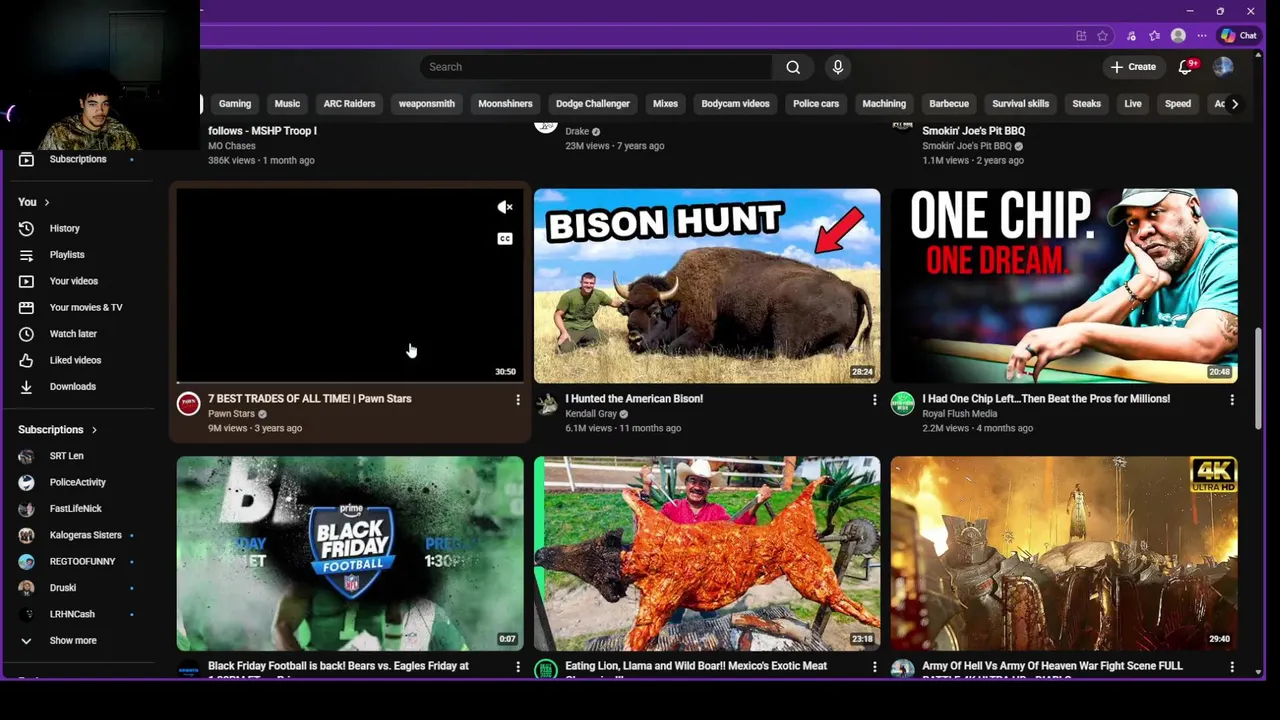1280x720 pixels.
Task: Click the Pawn Stars preview progress bar
Action: 350,382
